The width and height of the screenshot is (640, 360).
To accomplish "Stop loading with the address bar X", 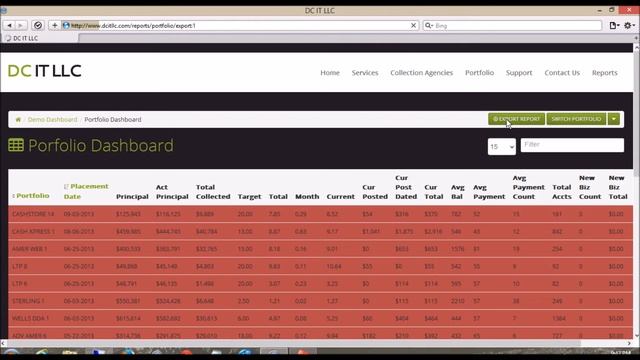I will (x=413, y=25).
